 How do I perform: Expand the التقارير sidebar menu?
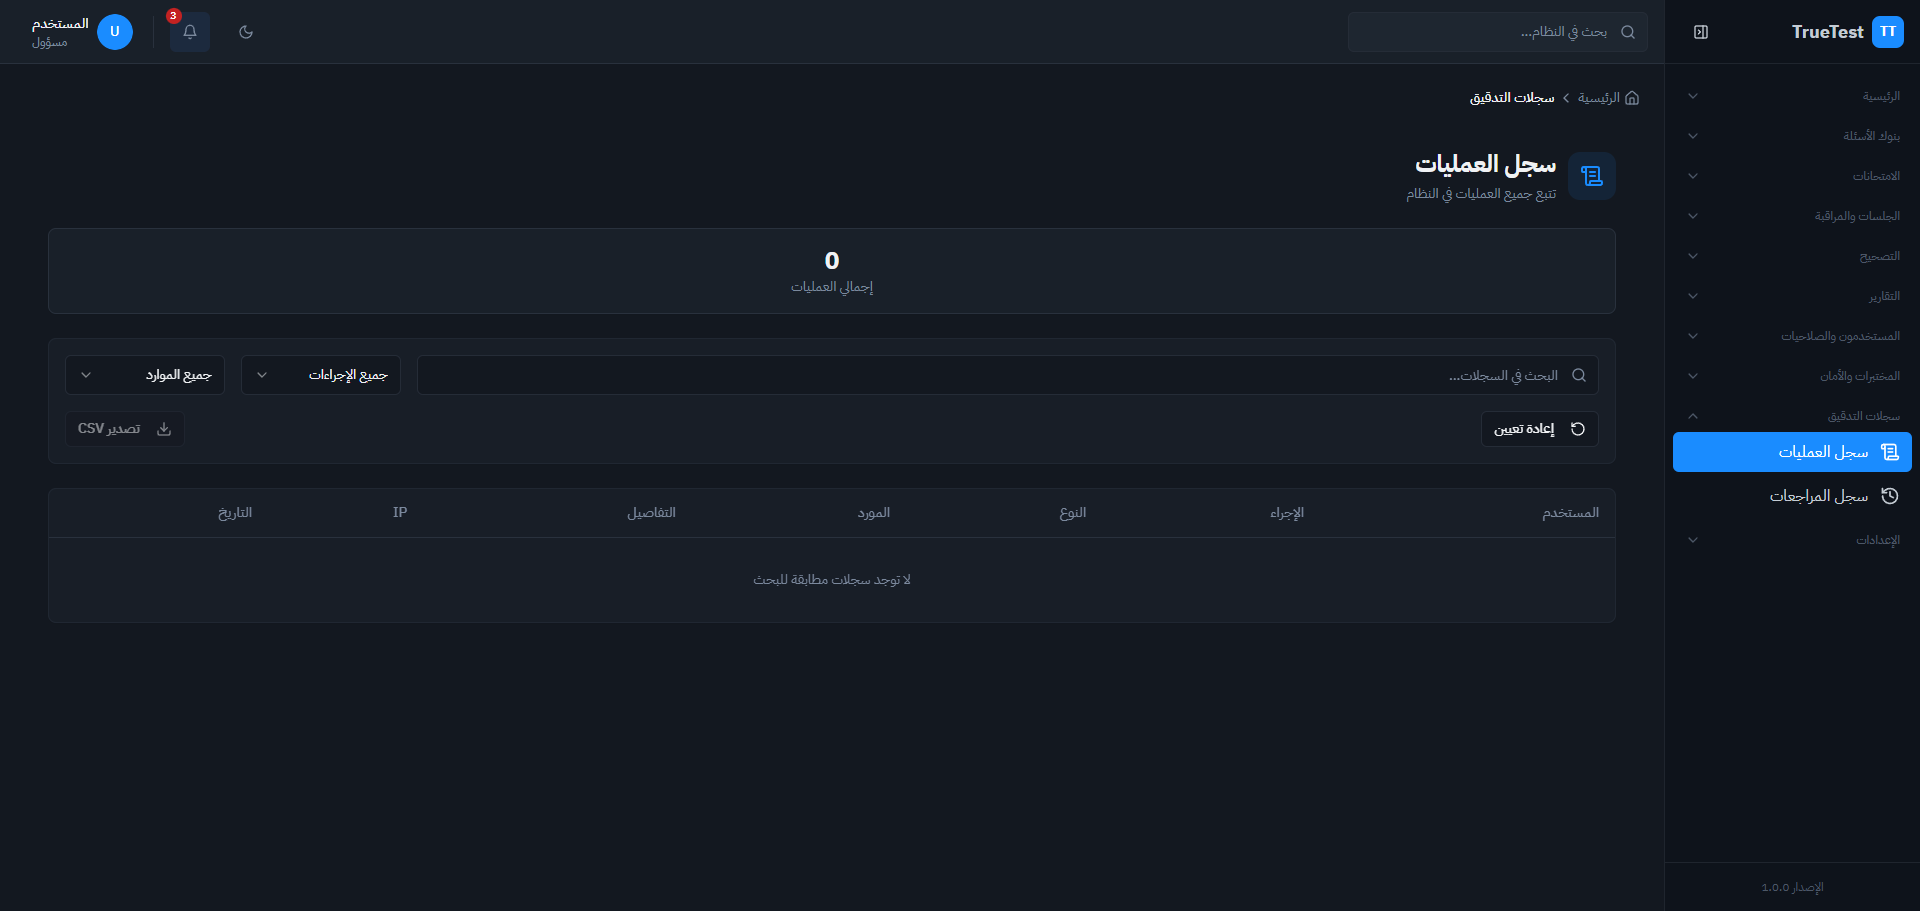pyautogui.click(x=1792, y=296)
